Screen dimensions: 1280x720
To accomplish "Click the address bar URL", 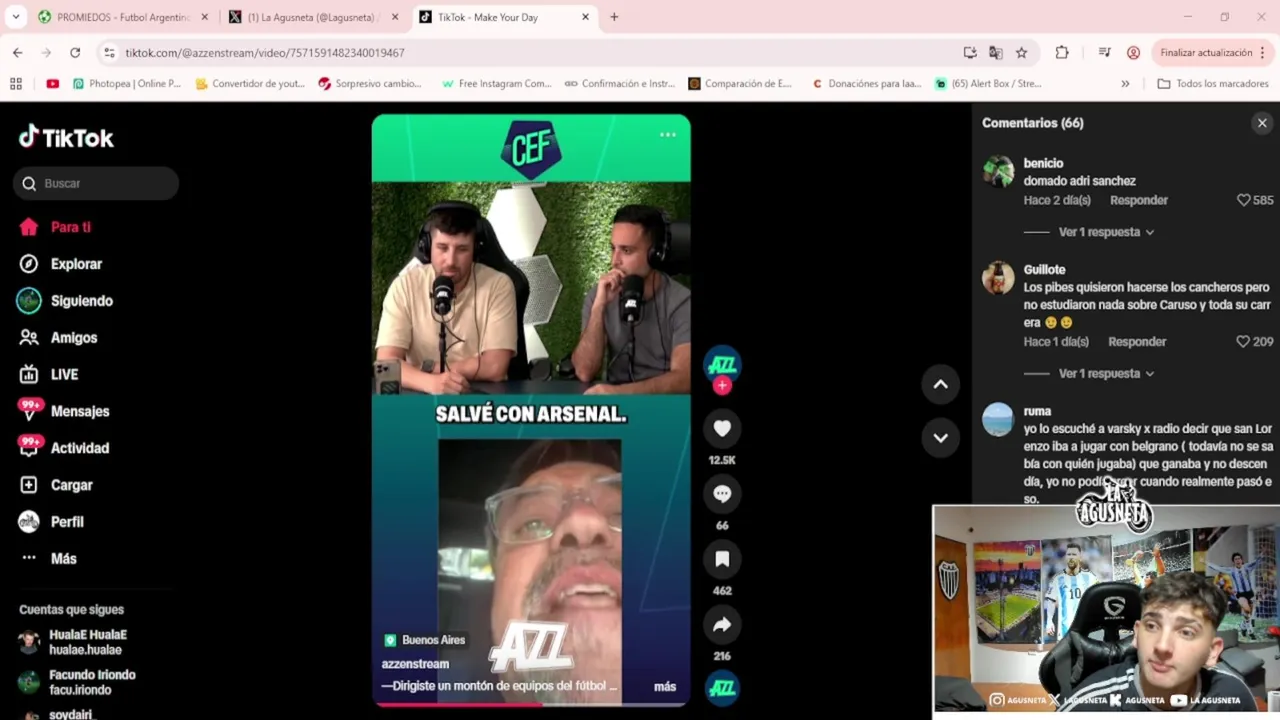I will [x=265, y=52].
